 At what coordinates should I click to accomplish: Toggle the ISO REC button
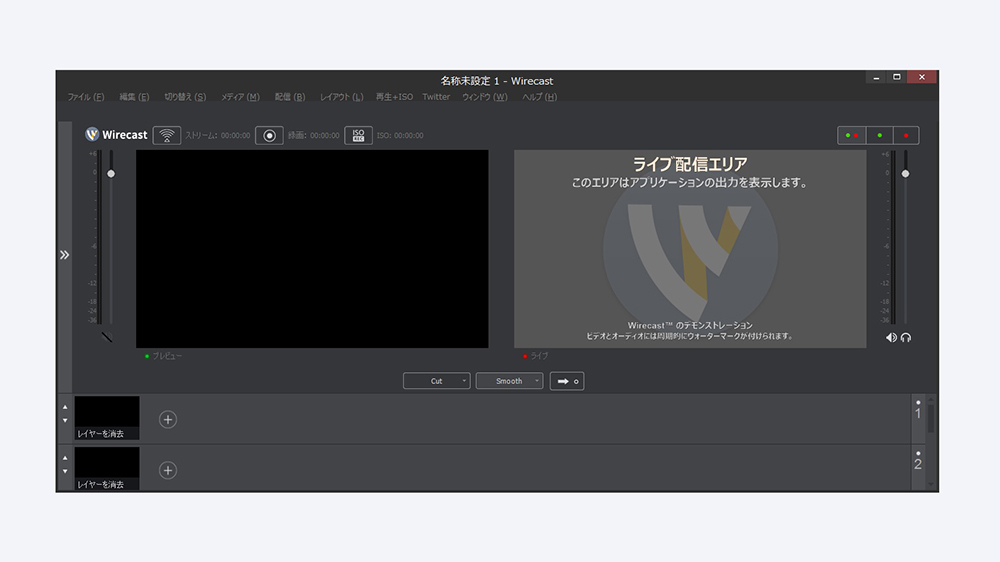tap(358, 135)
